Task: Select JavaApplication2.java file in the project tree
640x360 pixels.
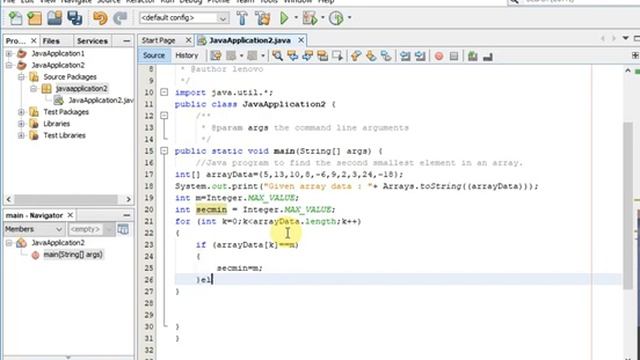Action: 100,100
